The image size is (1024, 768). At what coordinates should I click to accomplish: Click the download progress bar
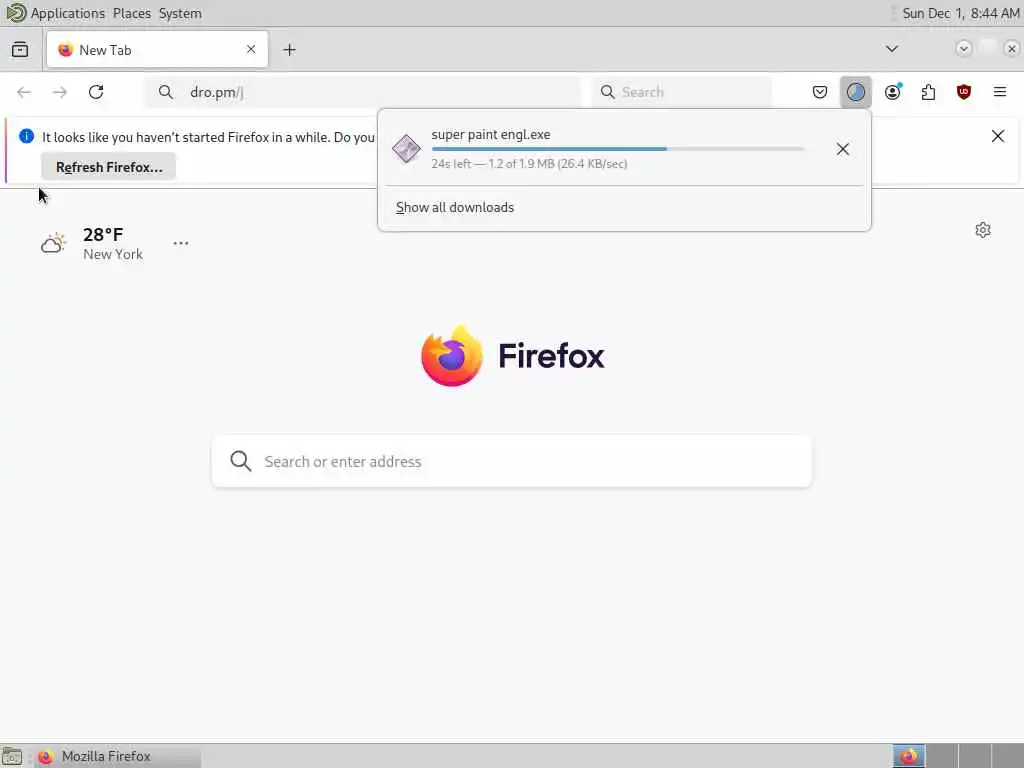click(618, 149)
